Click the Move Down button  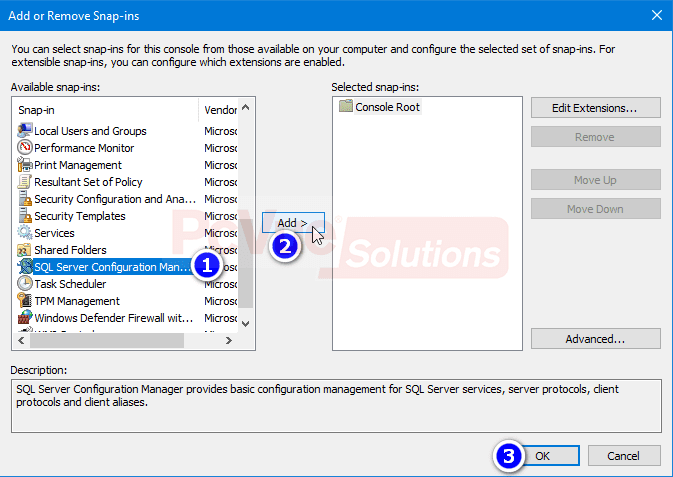tap(595, 209)
